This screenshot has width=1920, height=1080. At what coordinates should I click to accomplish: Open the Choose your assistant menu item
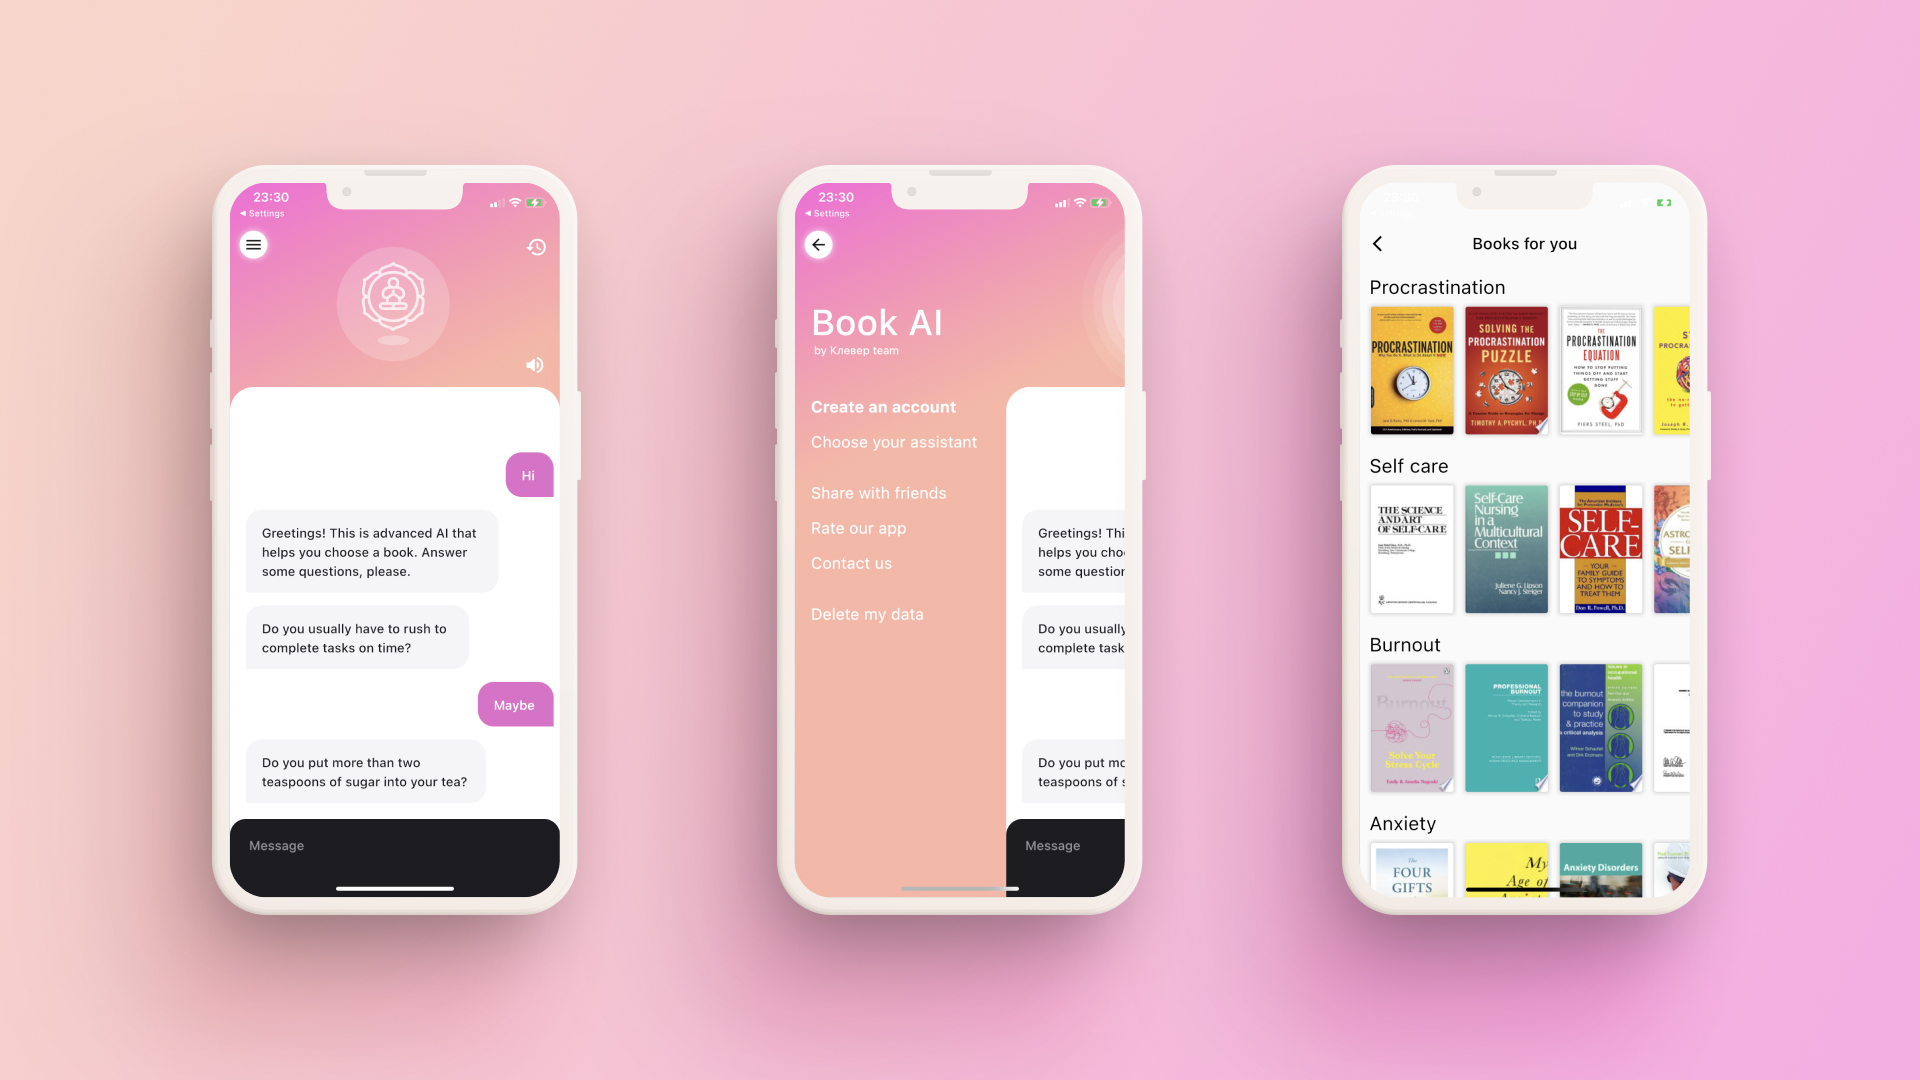click(x=894, y=440)
